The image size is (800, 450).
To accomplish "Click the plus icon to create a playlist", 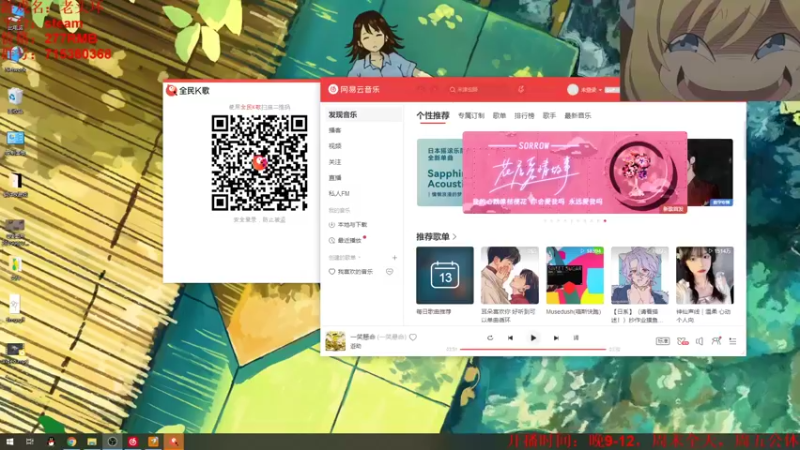I will click(394, 258).
